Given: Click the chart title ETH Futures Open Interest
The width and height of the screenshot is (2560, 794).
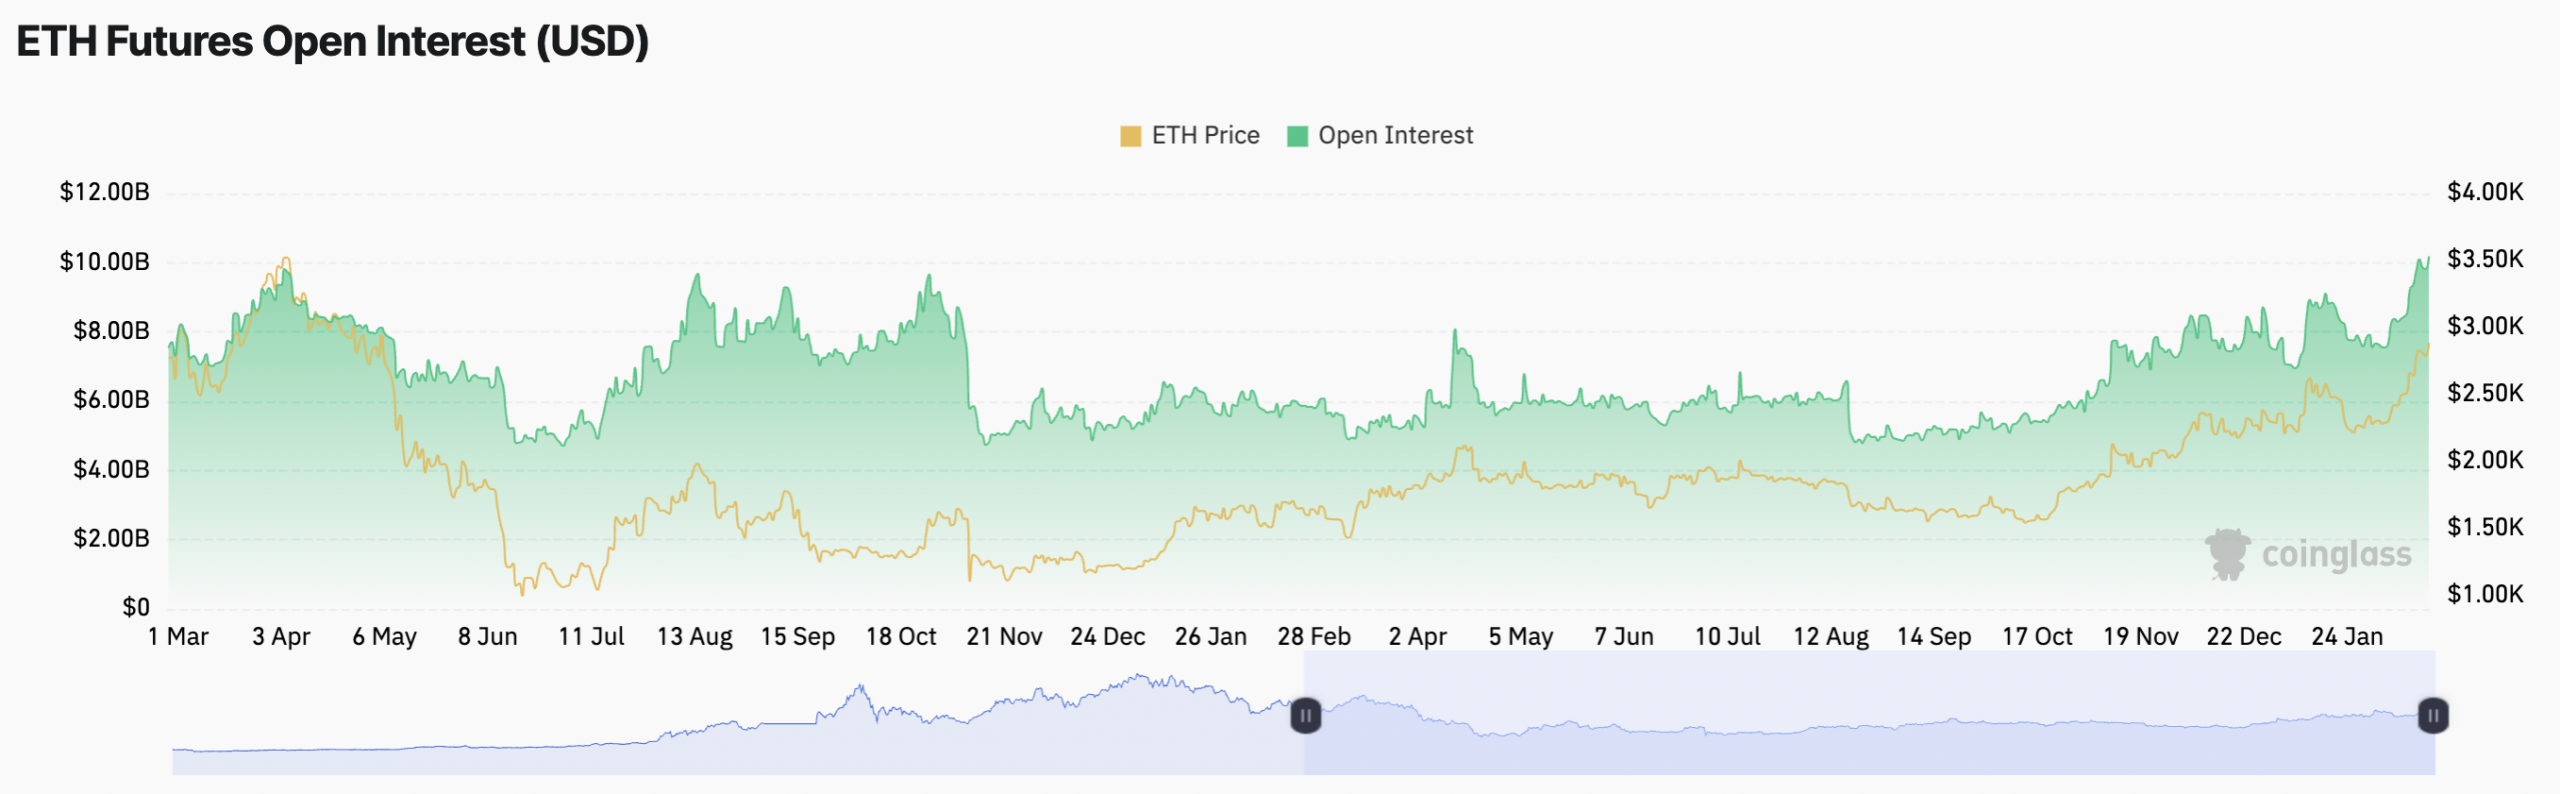Looking at the screenshot, I should pos(332,42).
